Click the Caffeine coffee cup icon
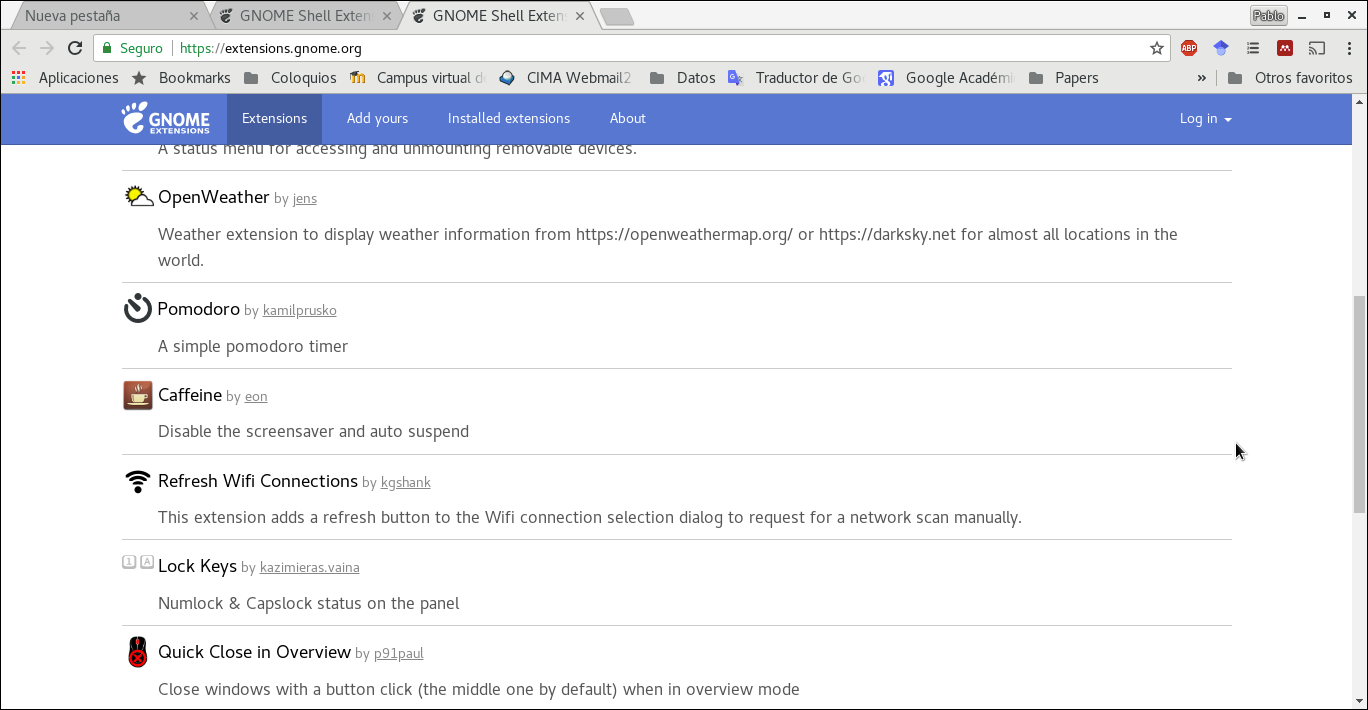The width and height of the screenshot is (1368, 710). click(138, 395)
